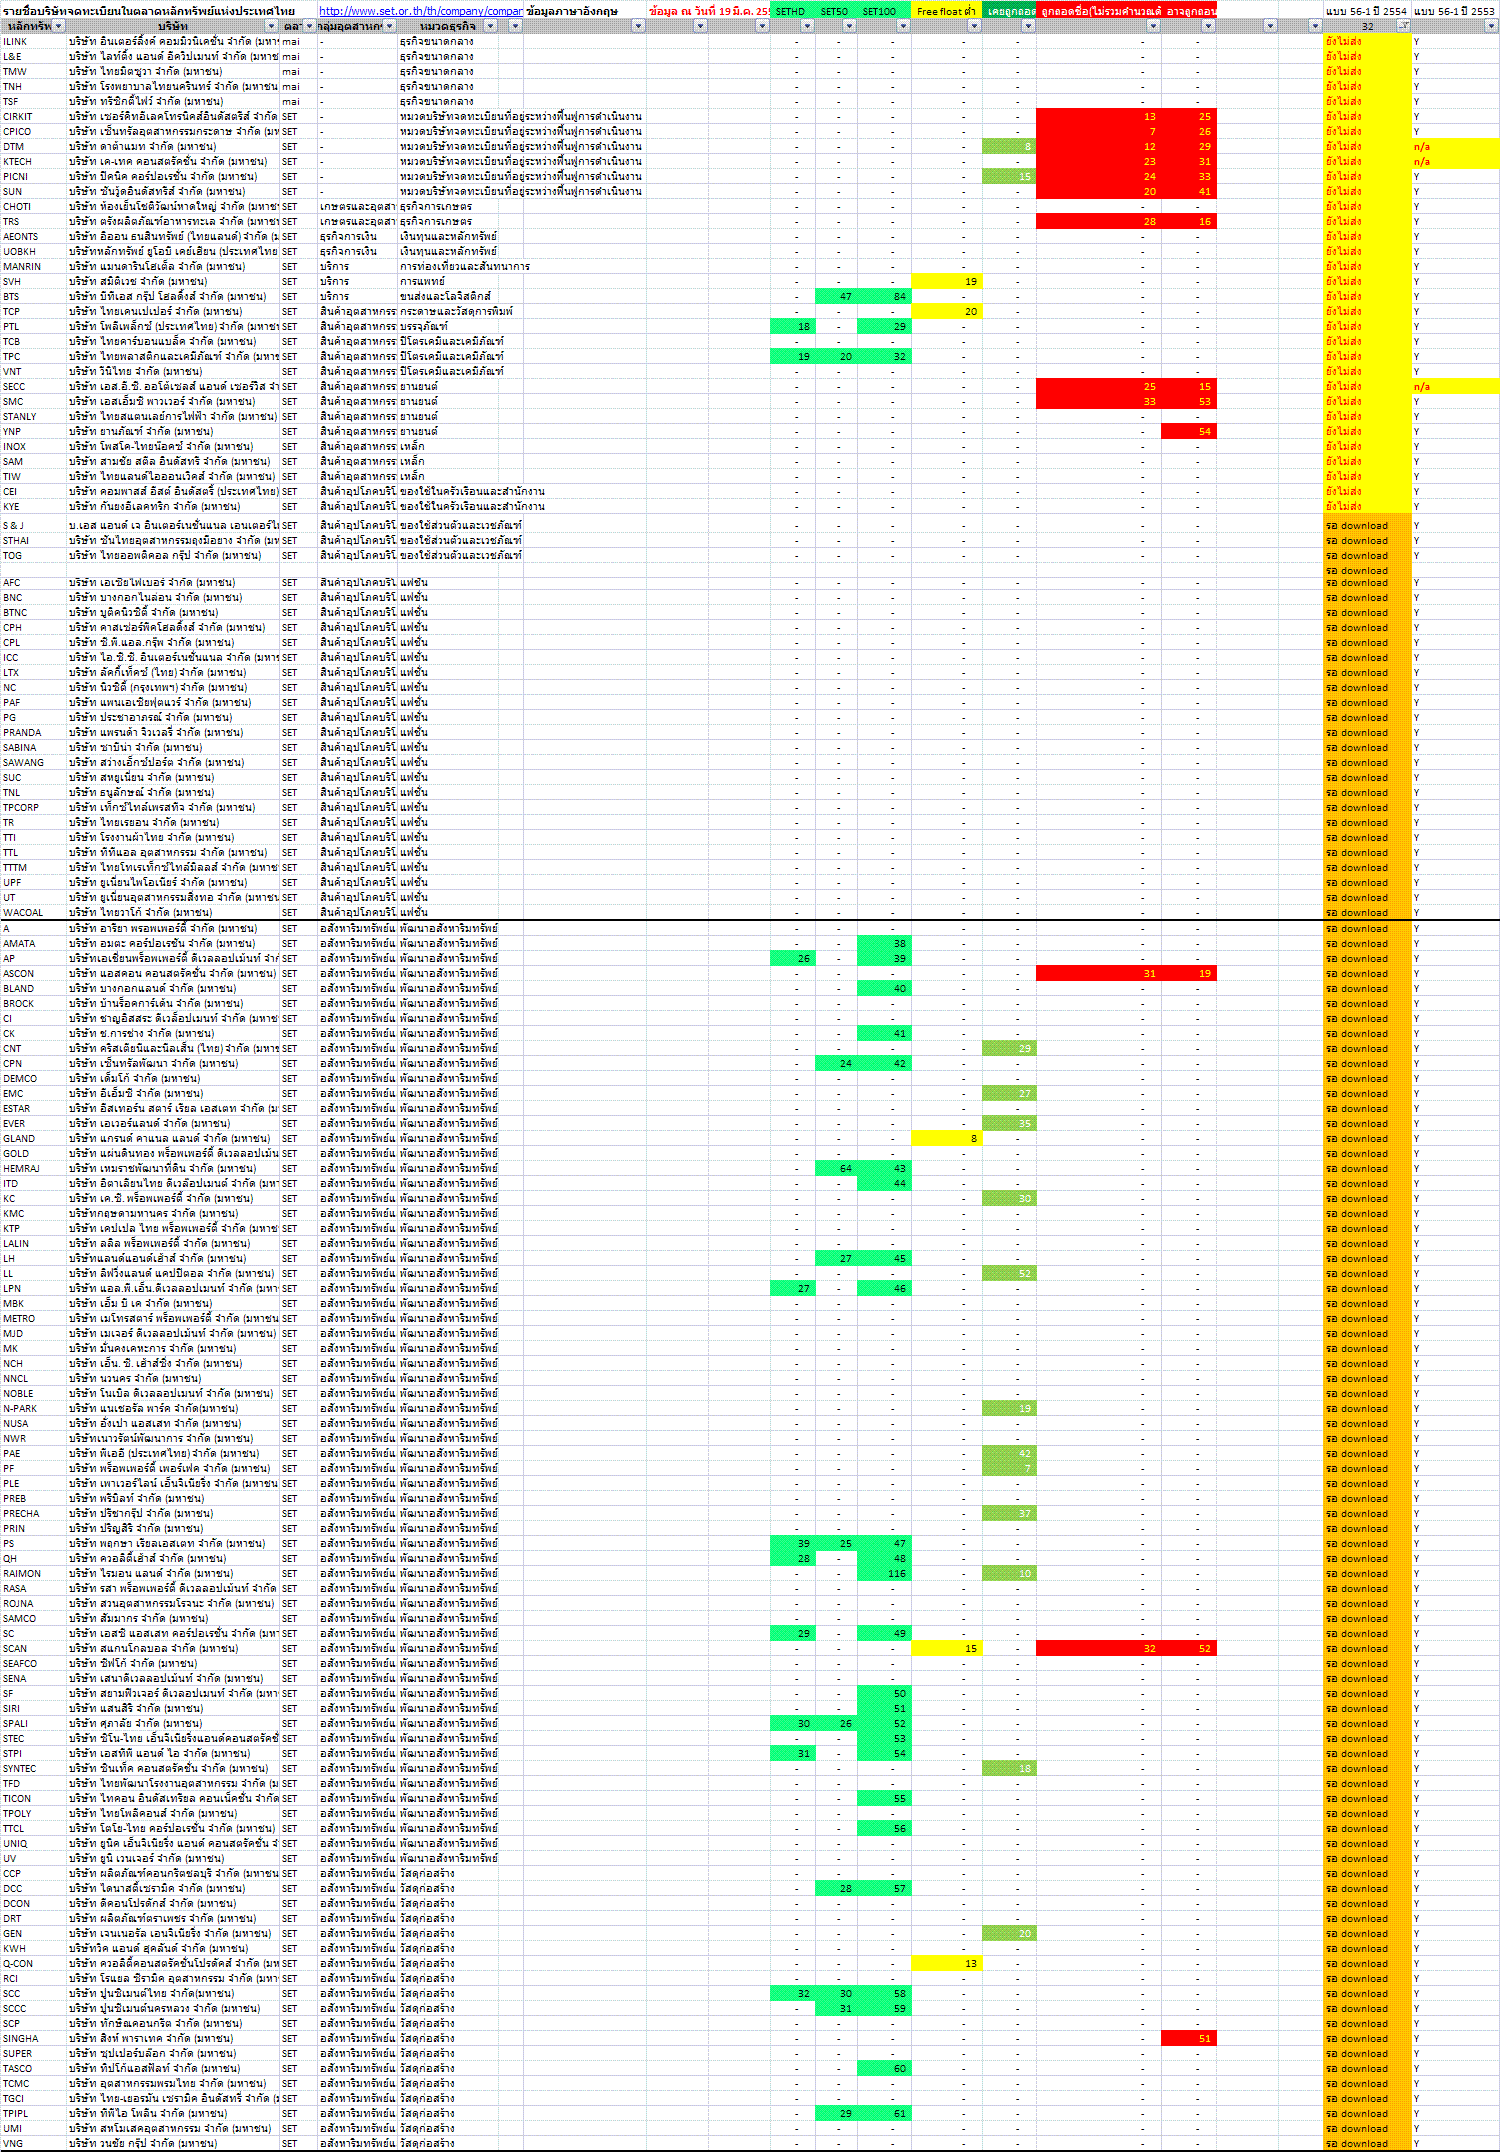This screenshot has width=1500, height=2152.
Task: Select green cell 52 in LL row
Action: [1009, 1274]
